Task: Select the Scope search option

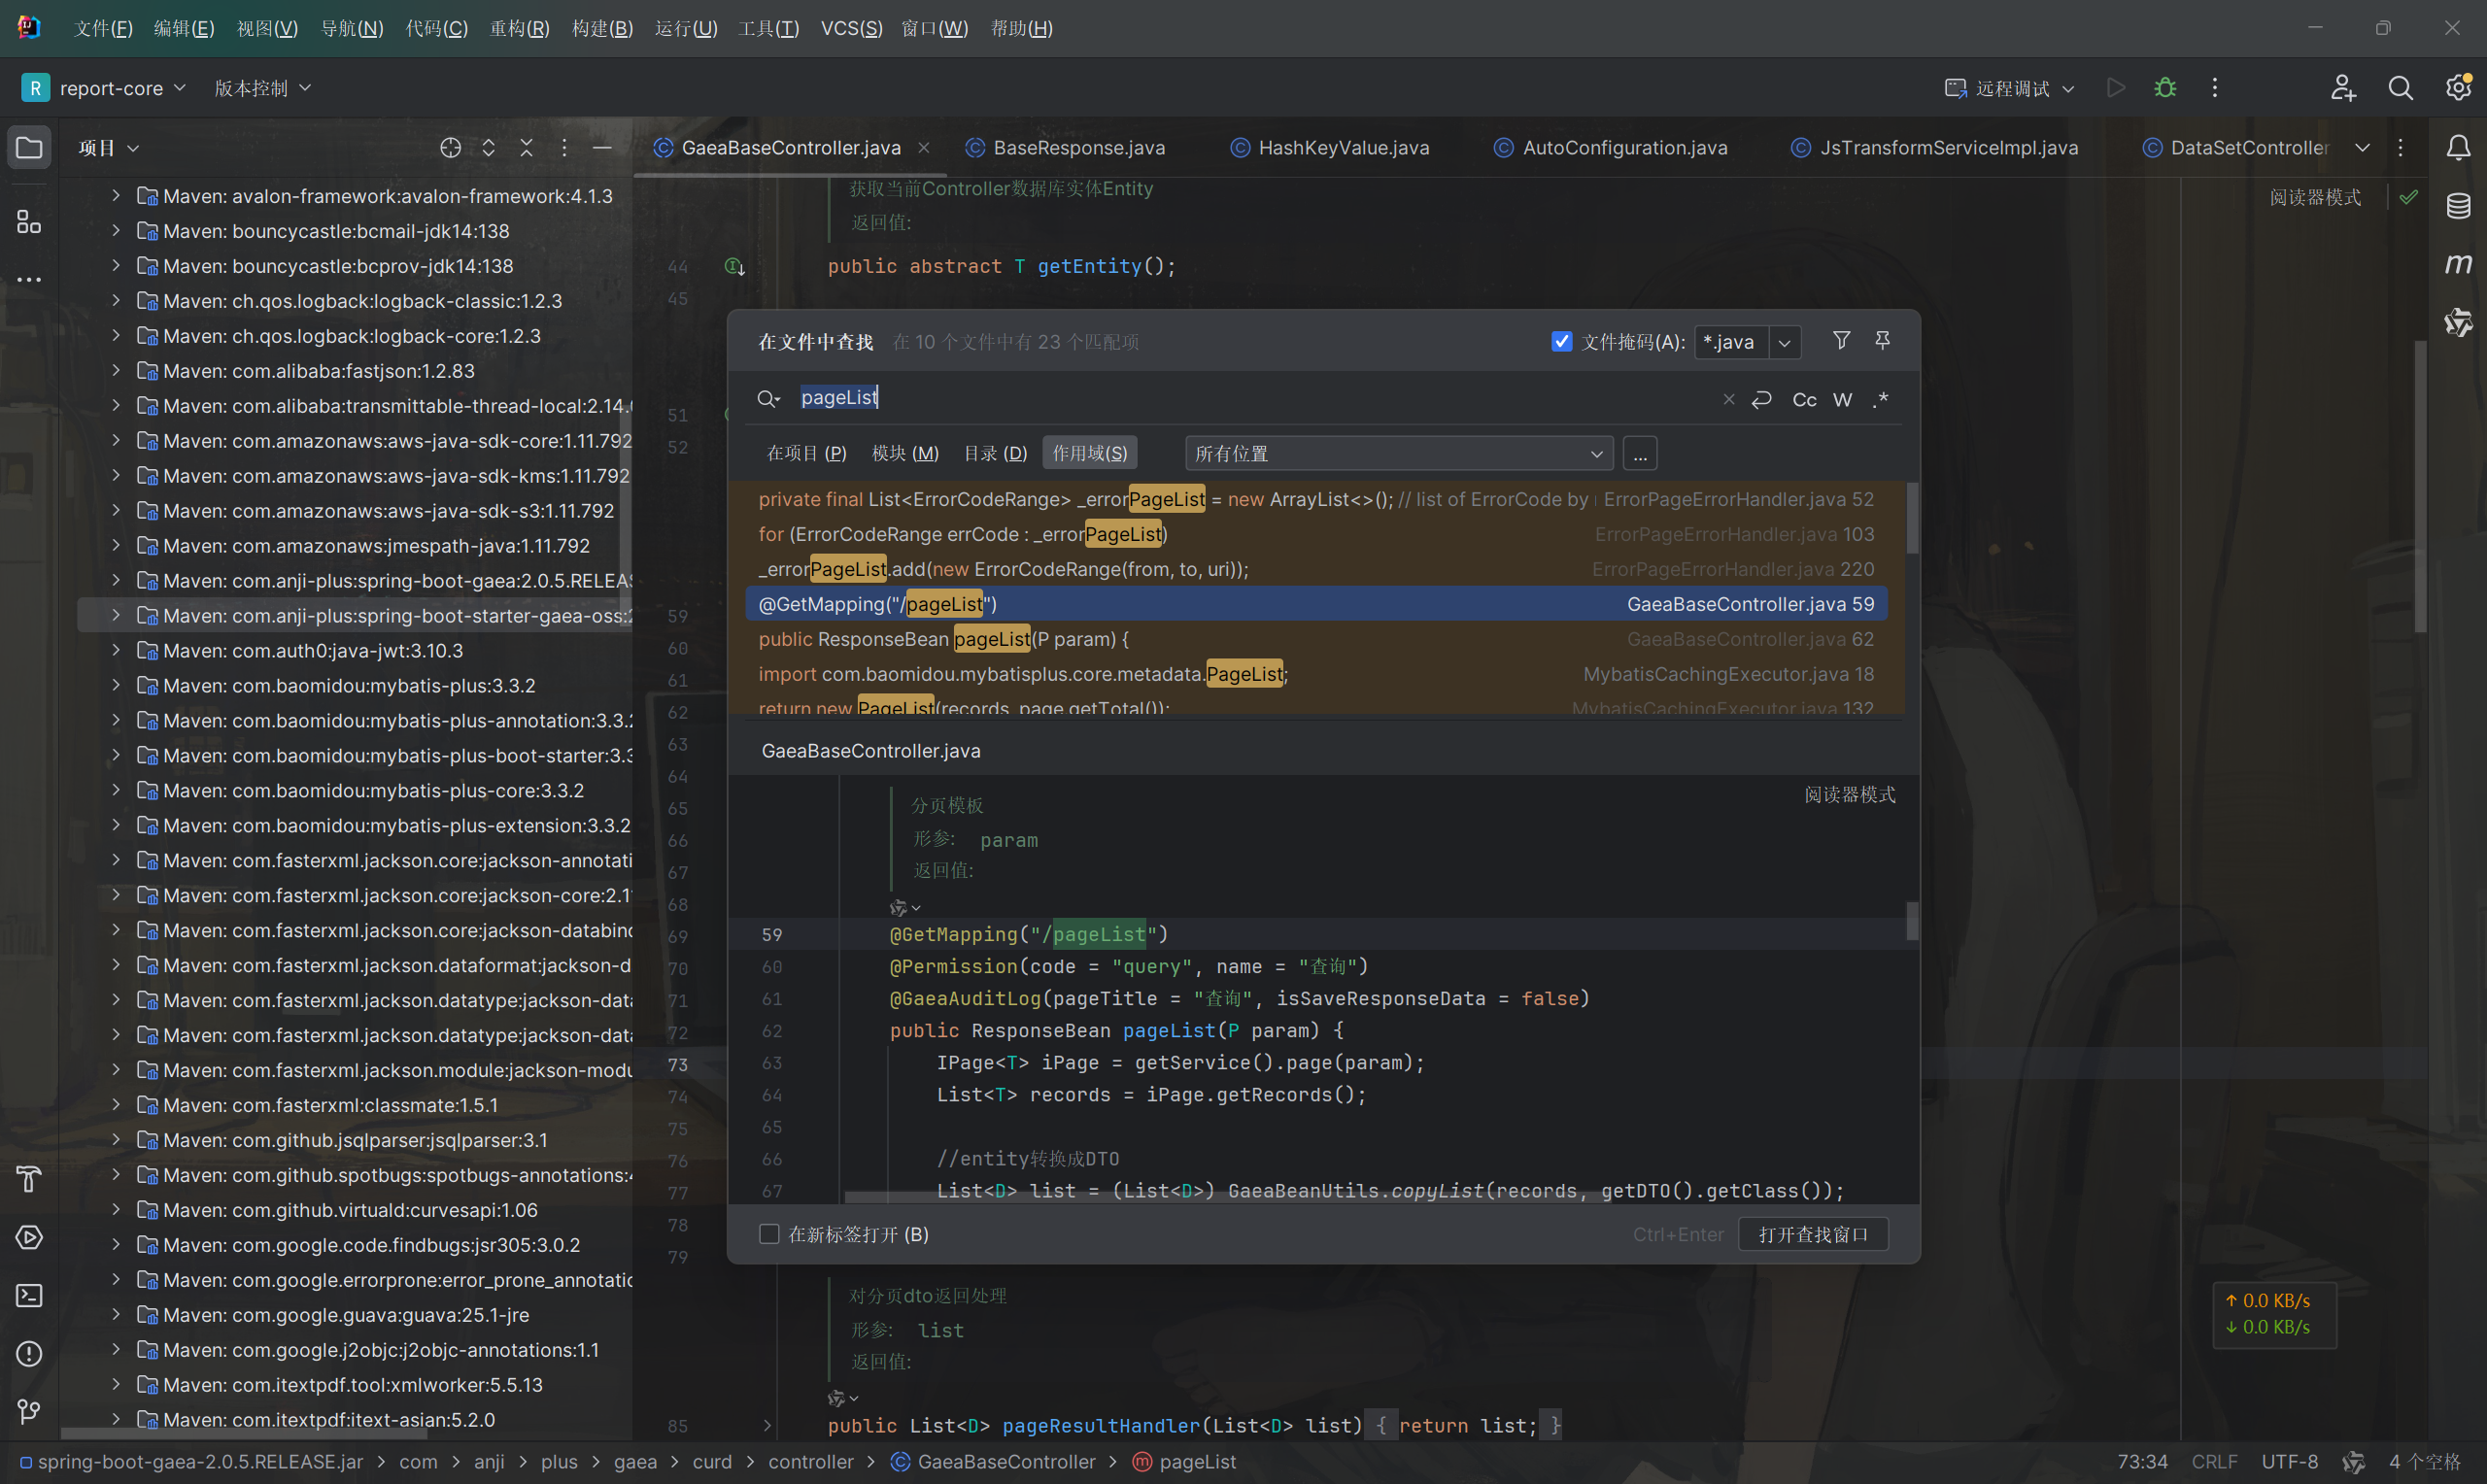Action: [1089, 453]
